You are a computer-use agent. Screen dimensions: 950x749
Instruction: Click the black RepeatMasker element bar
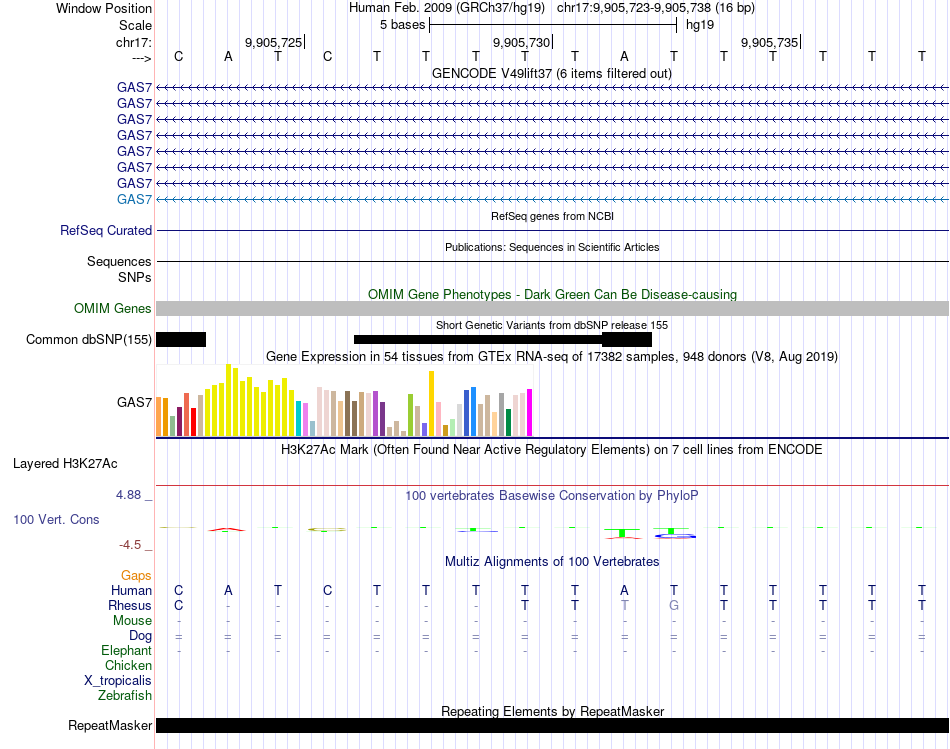click(x=553, y=725)
